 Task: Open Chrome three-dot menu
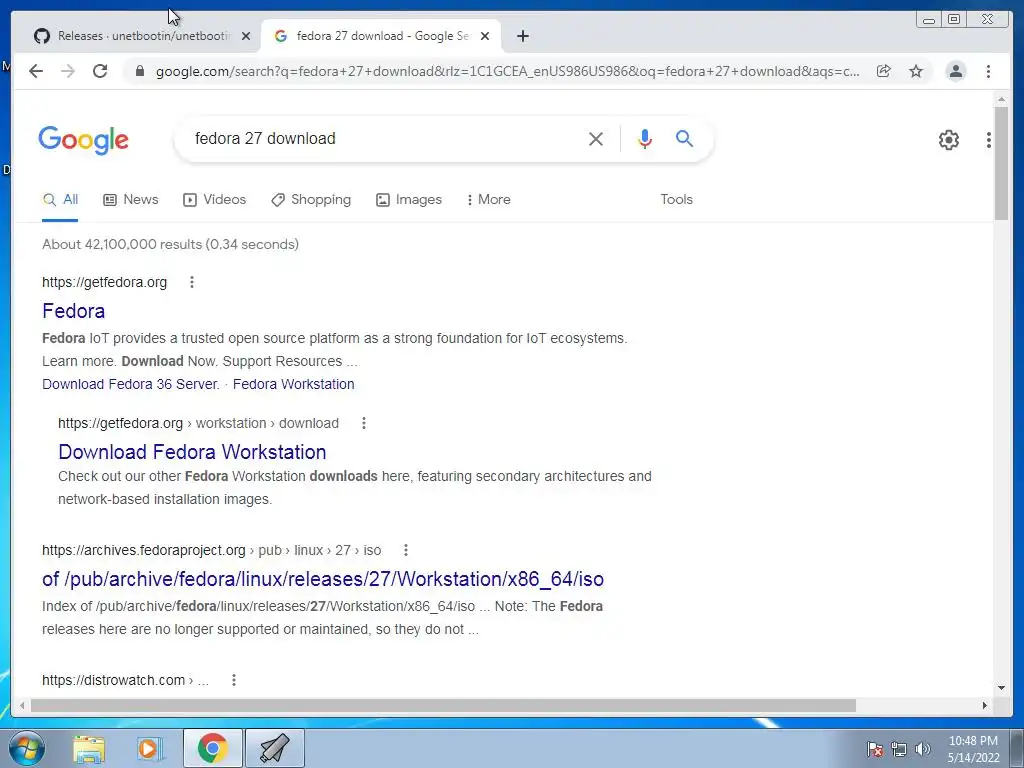[x=988, y=71]
